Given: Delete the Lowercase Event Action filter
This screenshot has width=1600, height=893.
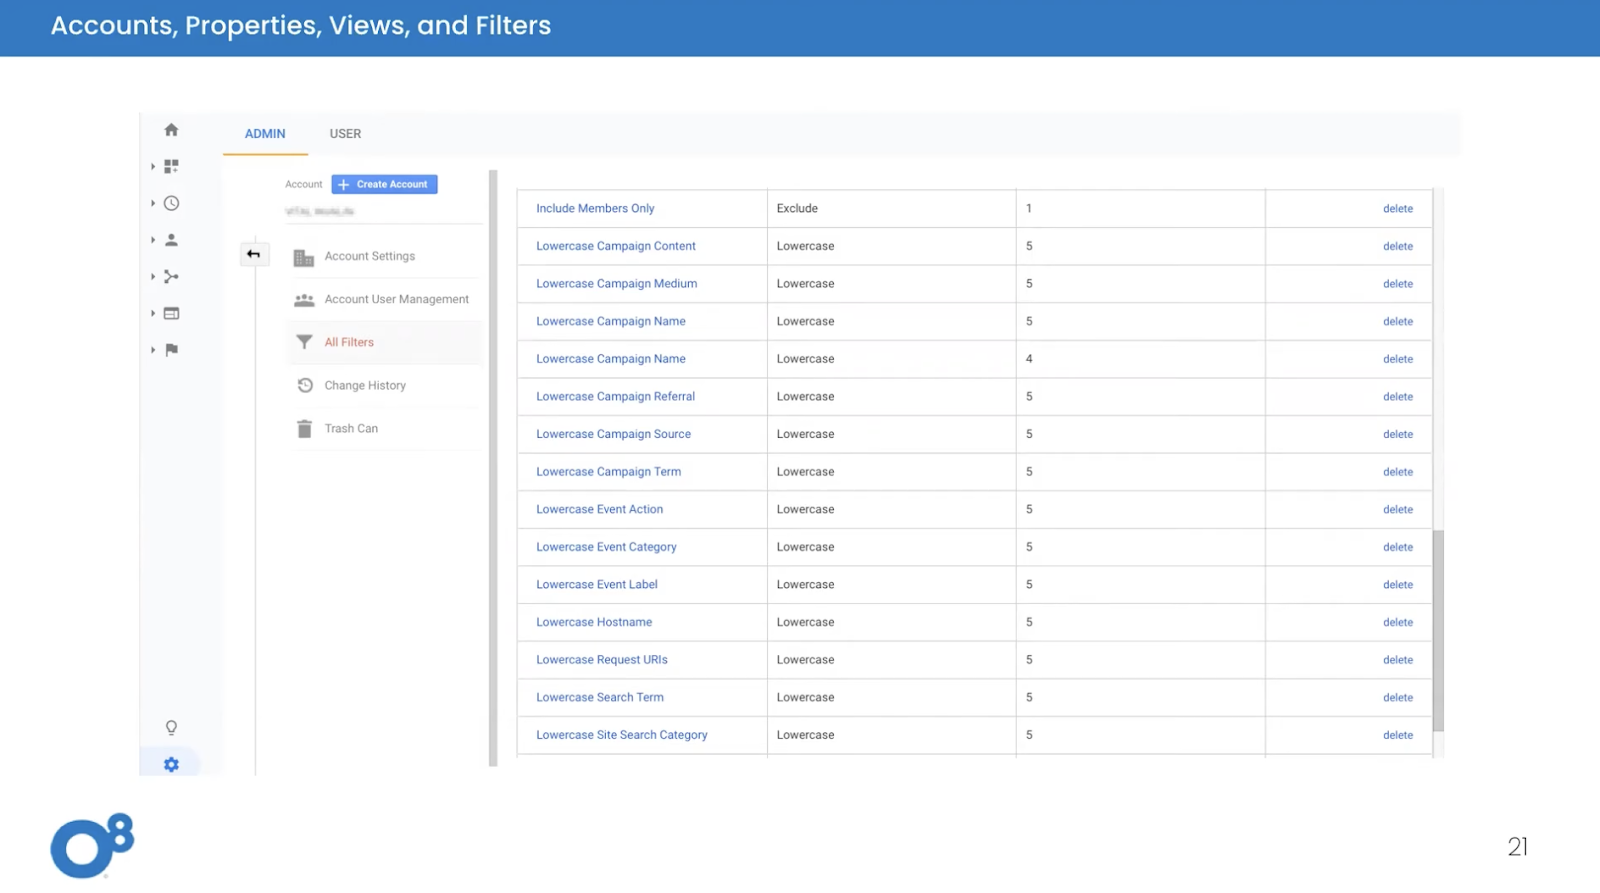Looking at the screenshot, I should [1398, 510].
